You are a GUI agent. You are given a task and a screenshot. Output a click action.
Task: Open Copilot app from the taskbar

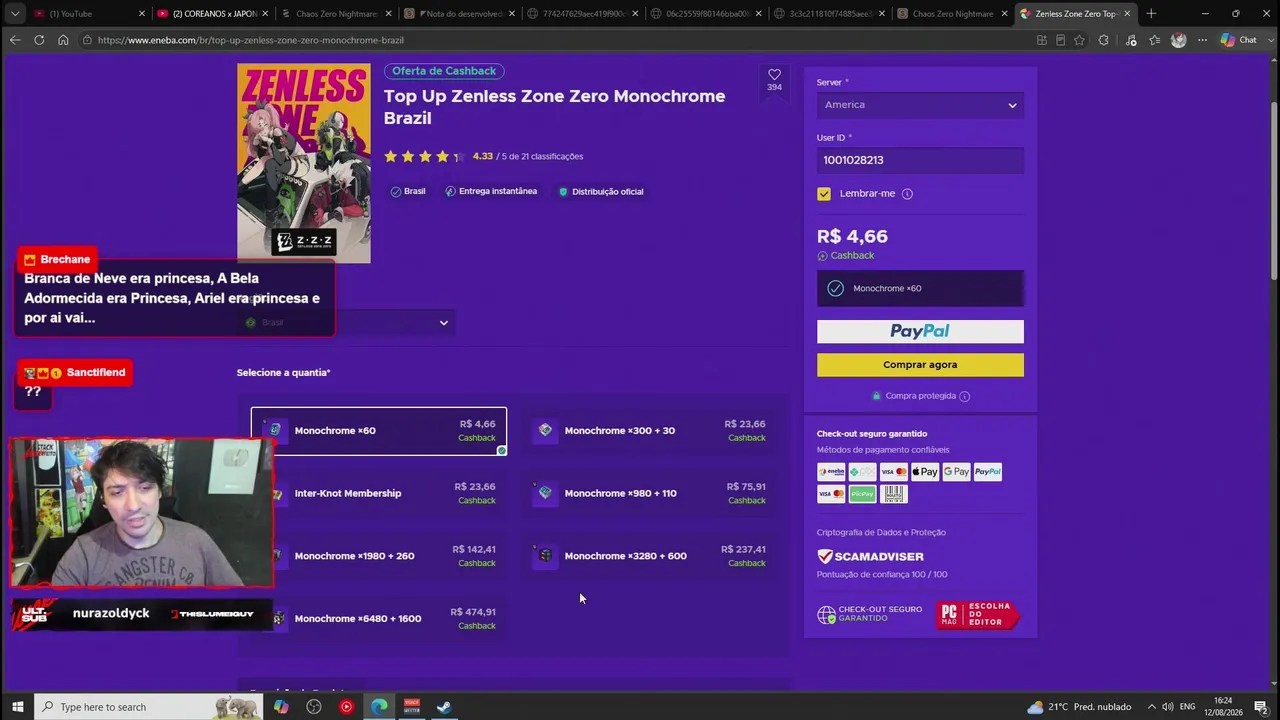point(281,707)
